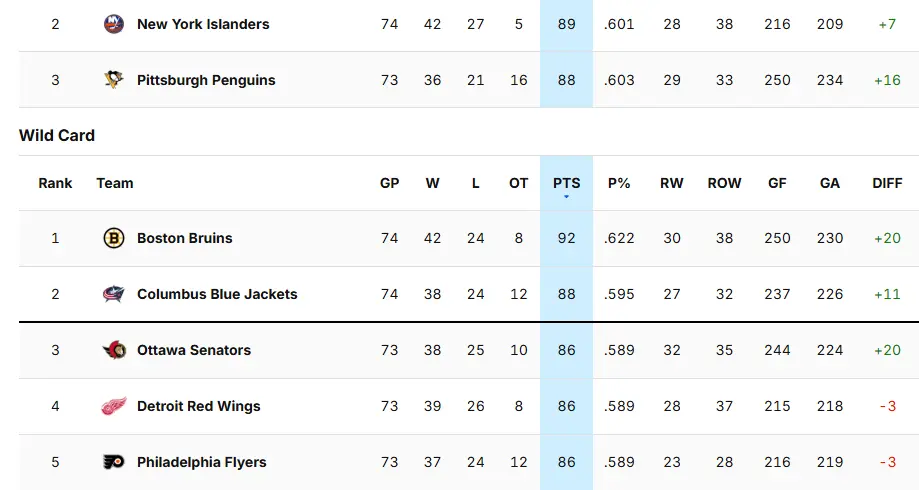
Task: Sort Wild Card table by PTS column
Action: [566, 183]
